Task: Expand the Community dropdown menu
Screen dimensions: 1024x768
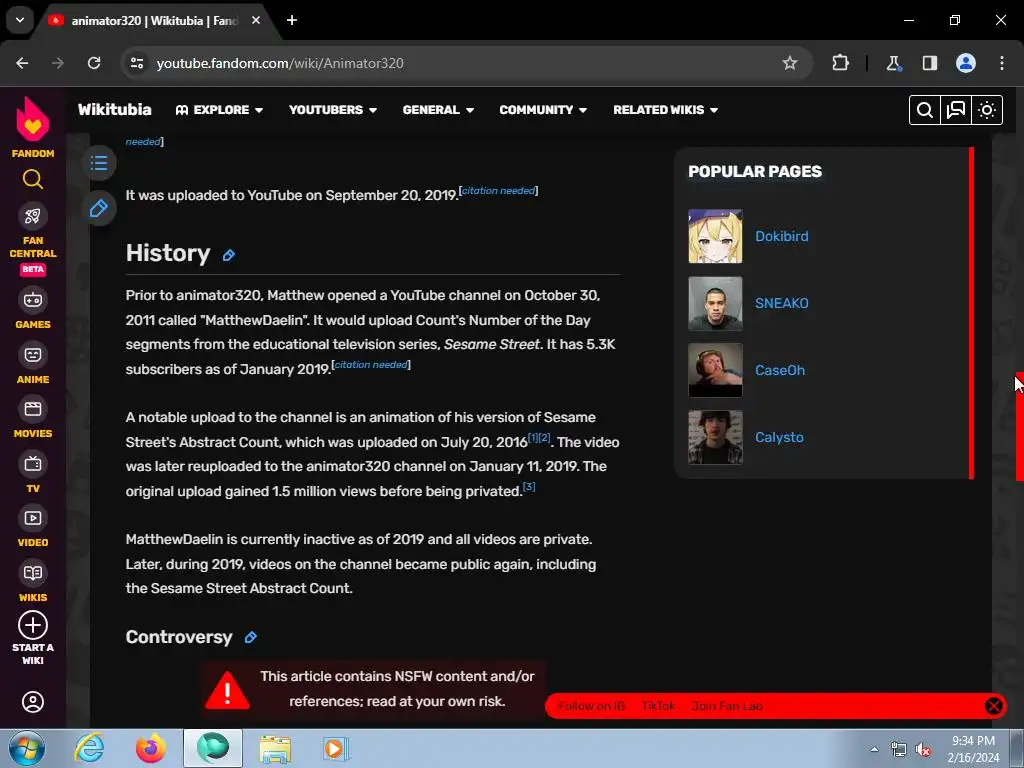Action: (x=543, y=110)
